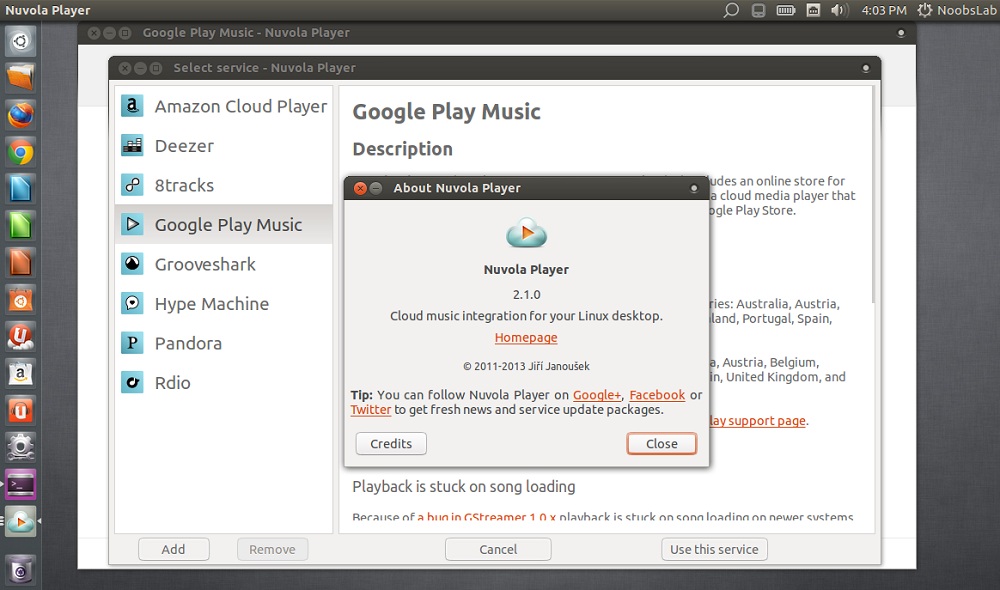
Task: Open session menu gear in top panel
Action: pos(925,10)
